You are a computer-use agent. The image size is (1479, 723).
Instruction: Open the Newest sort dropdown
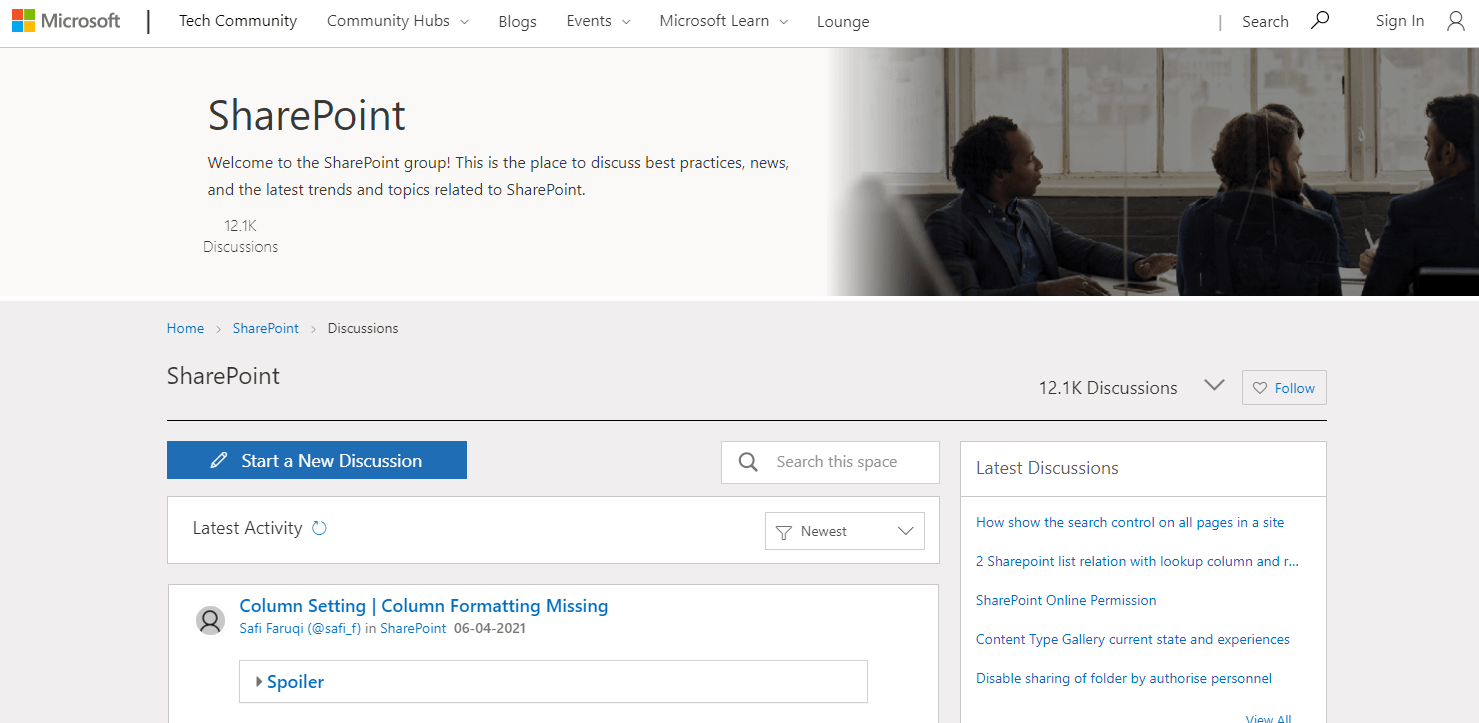pos(845,531)
